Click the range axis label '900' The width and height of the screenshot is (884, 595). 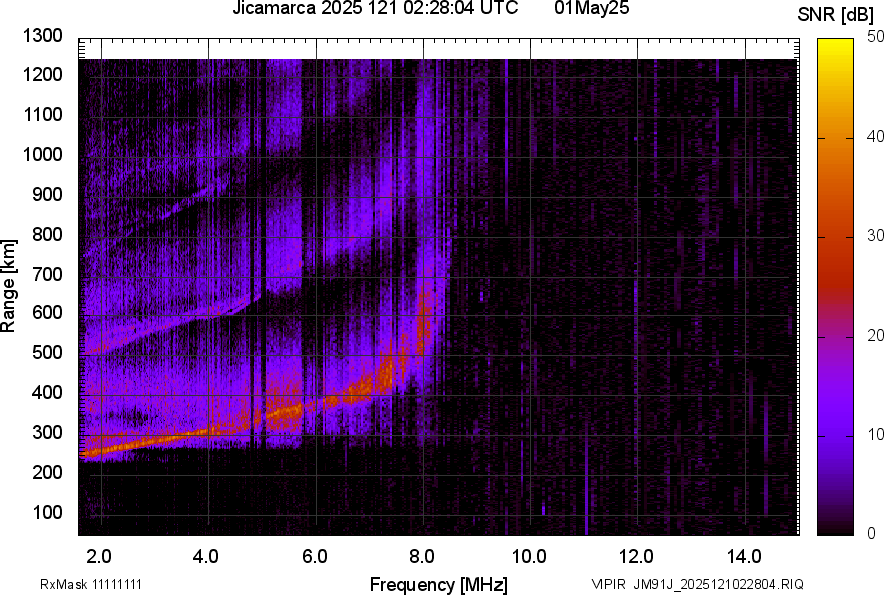47,194
